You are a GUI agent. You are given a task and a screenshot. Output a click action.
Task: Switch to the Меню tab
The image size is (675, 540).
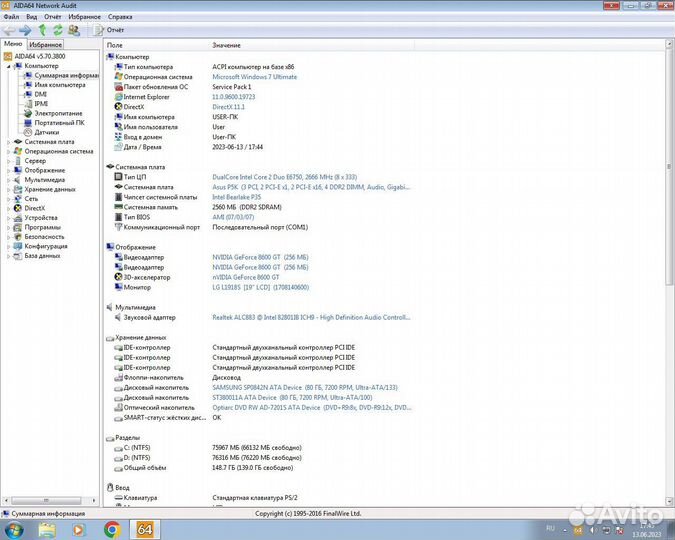[13, 44]
